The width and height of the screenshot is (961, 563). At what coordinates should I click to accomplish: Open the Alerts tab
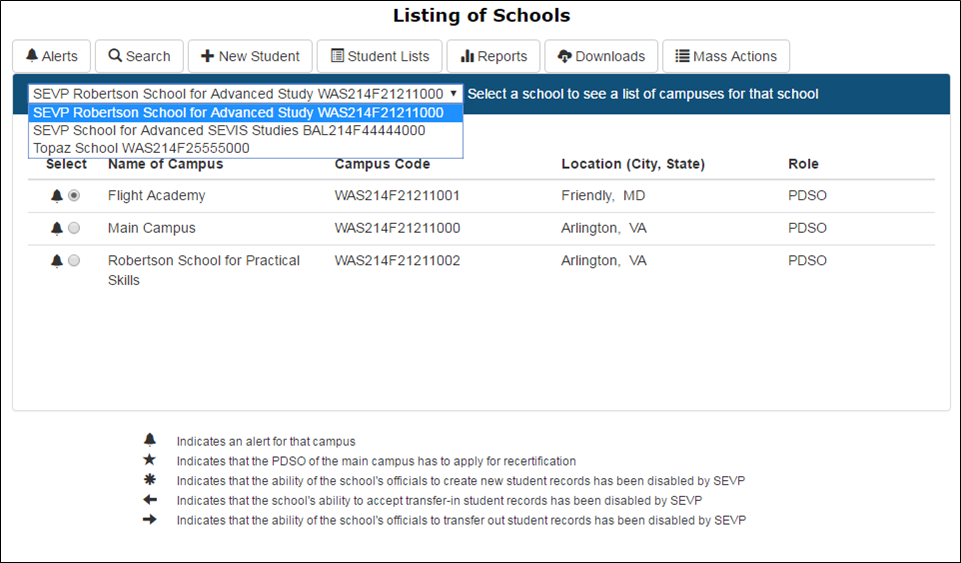pos(51,56)
